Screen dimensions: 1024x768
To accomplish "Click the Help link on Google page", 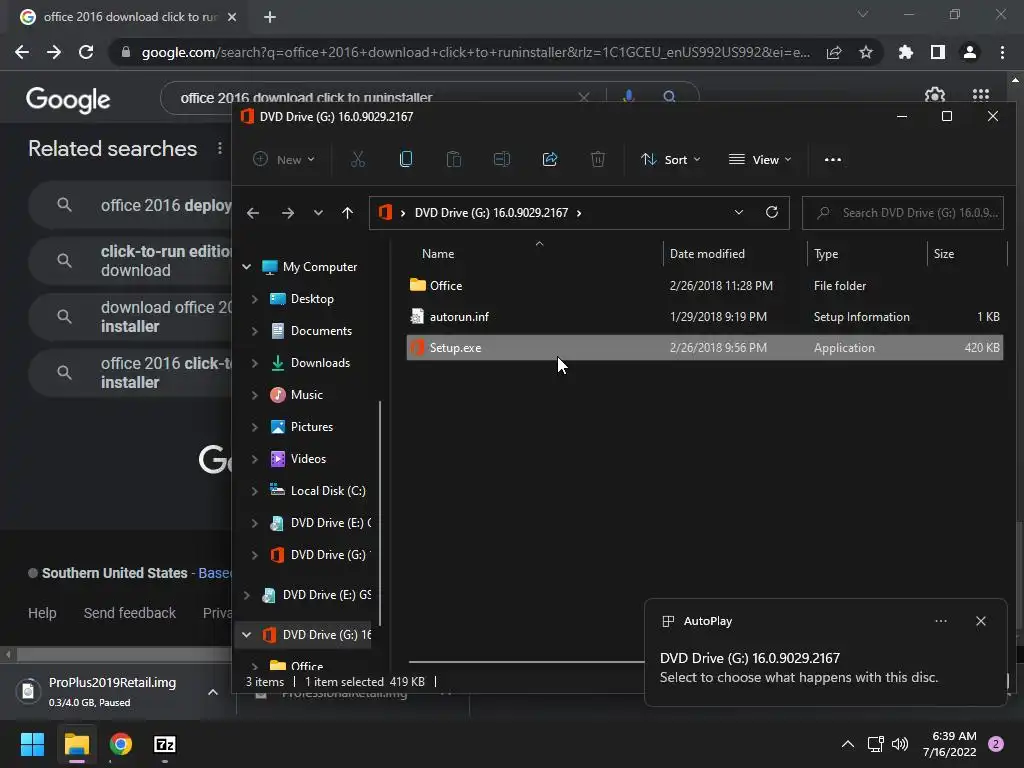I will pyautogui.click(x=42, y=613).
